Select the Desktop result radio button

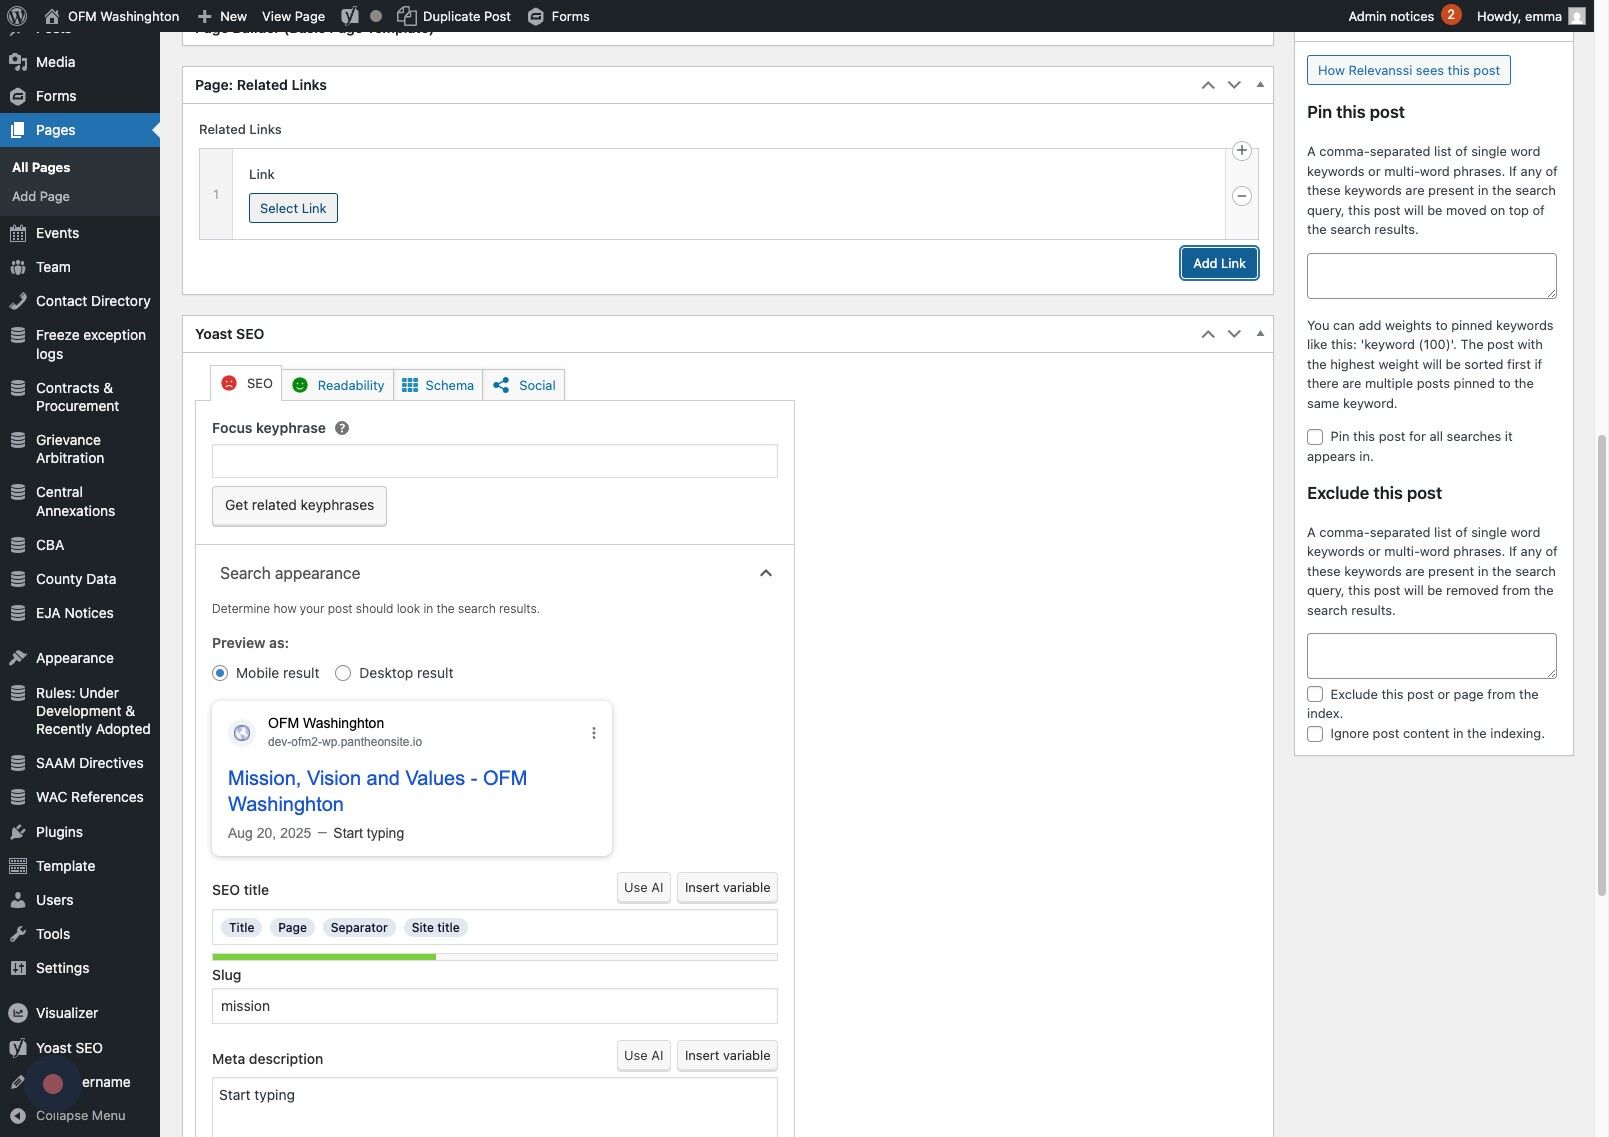point(343,673)
